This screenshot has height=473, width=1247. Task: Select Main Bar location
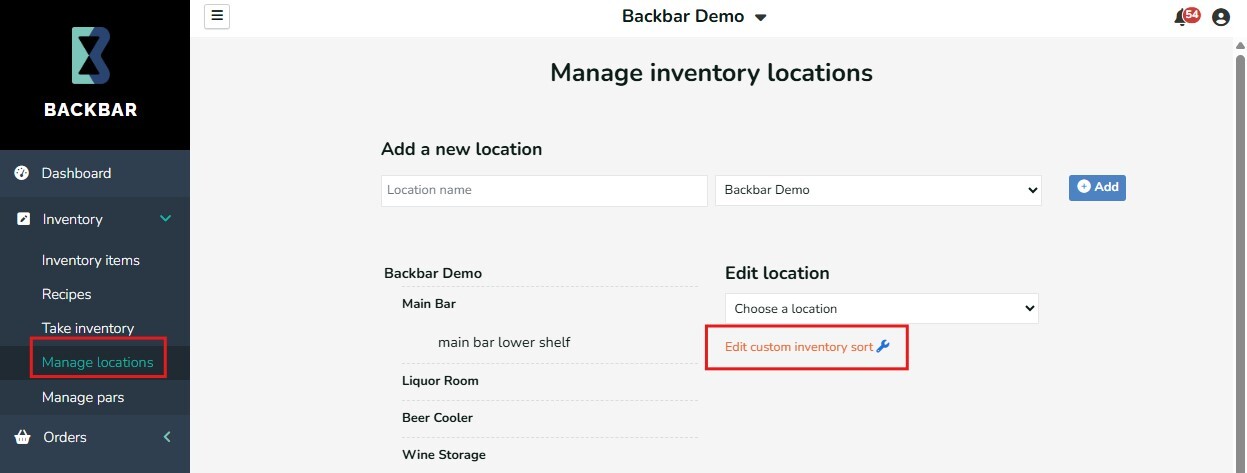click(429, 303)
